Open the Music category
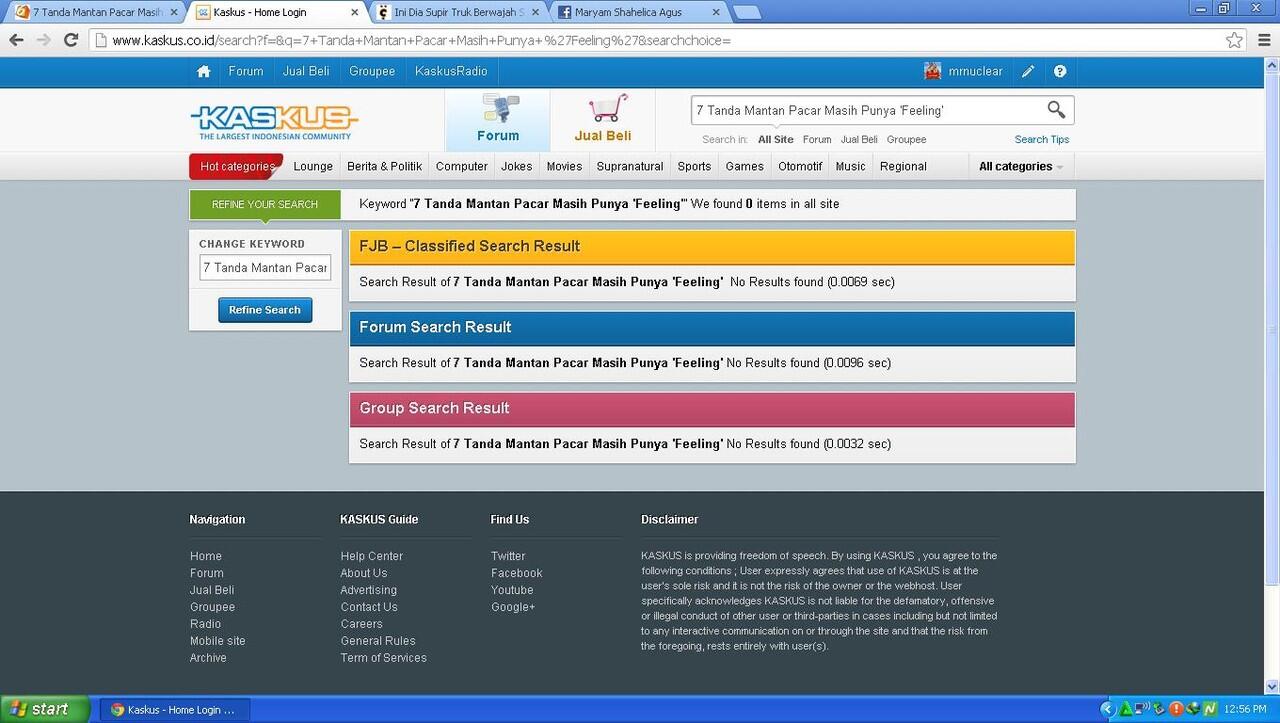The width and height of the screenshot is (1280, 723). pyautogui.click(x=850, y=166)
